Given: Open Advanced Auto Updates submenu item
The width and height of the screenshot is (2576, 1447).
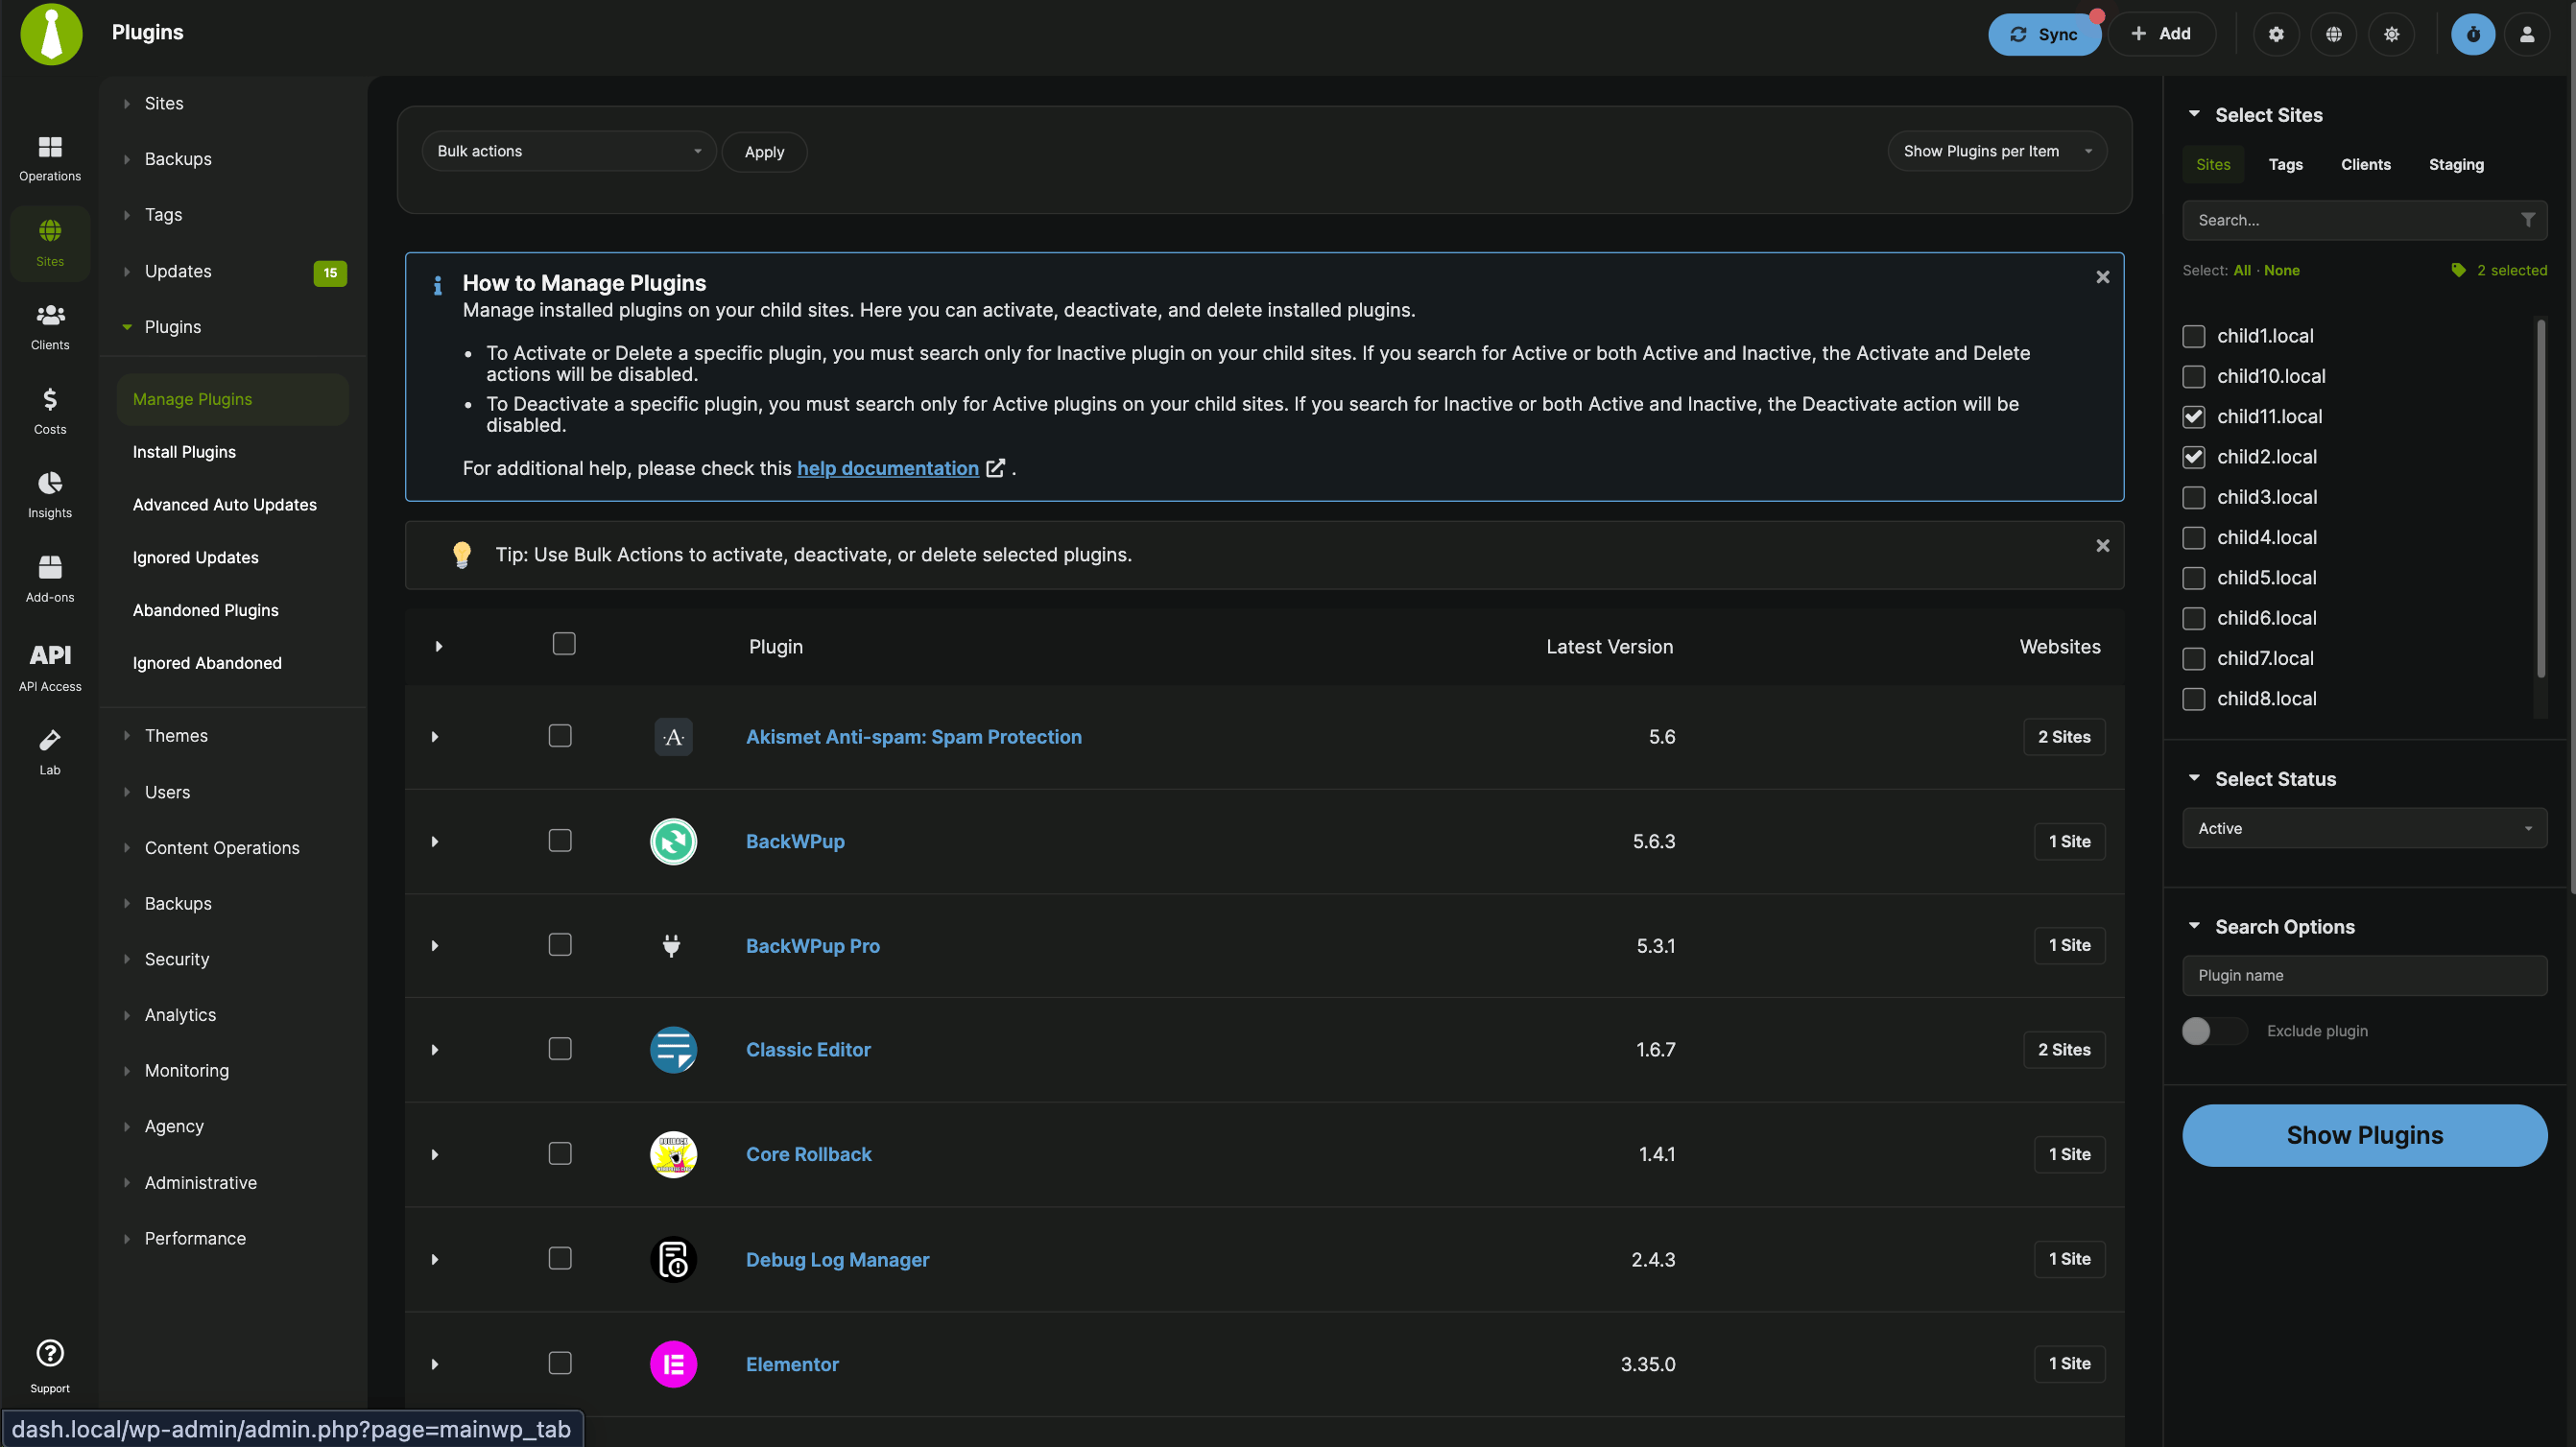Looking at the screenshot, I should pyautogui.click(x=224, y=505).
